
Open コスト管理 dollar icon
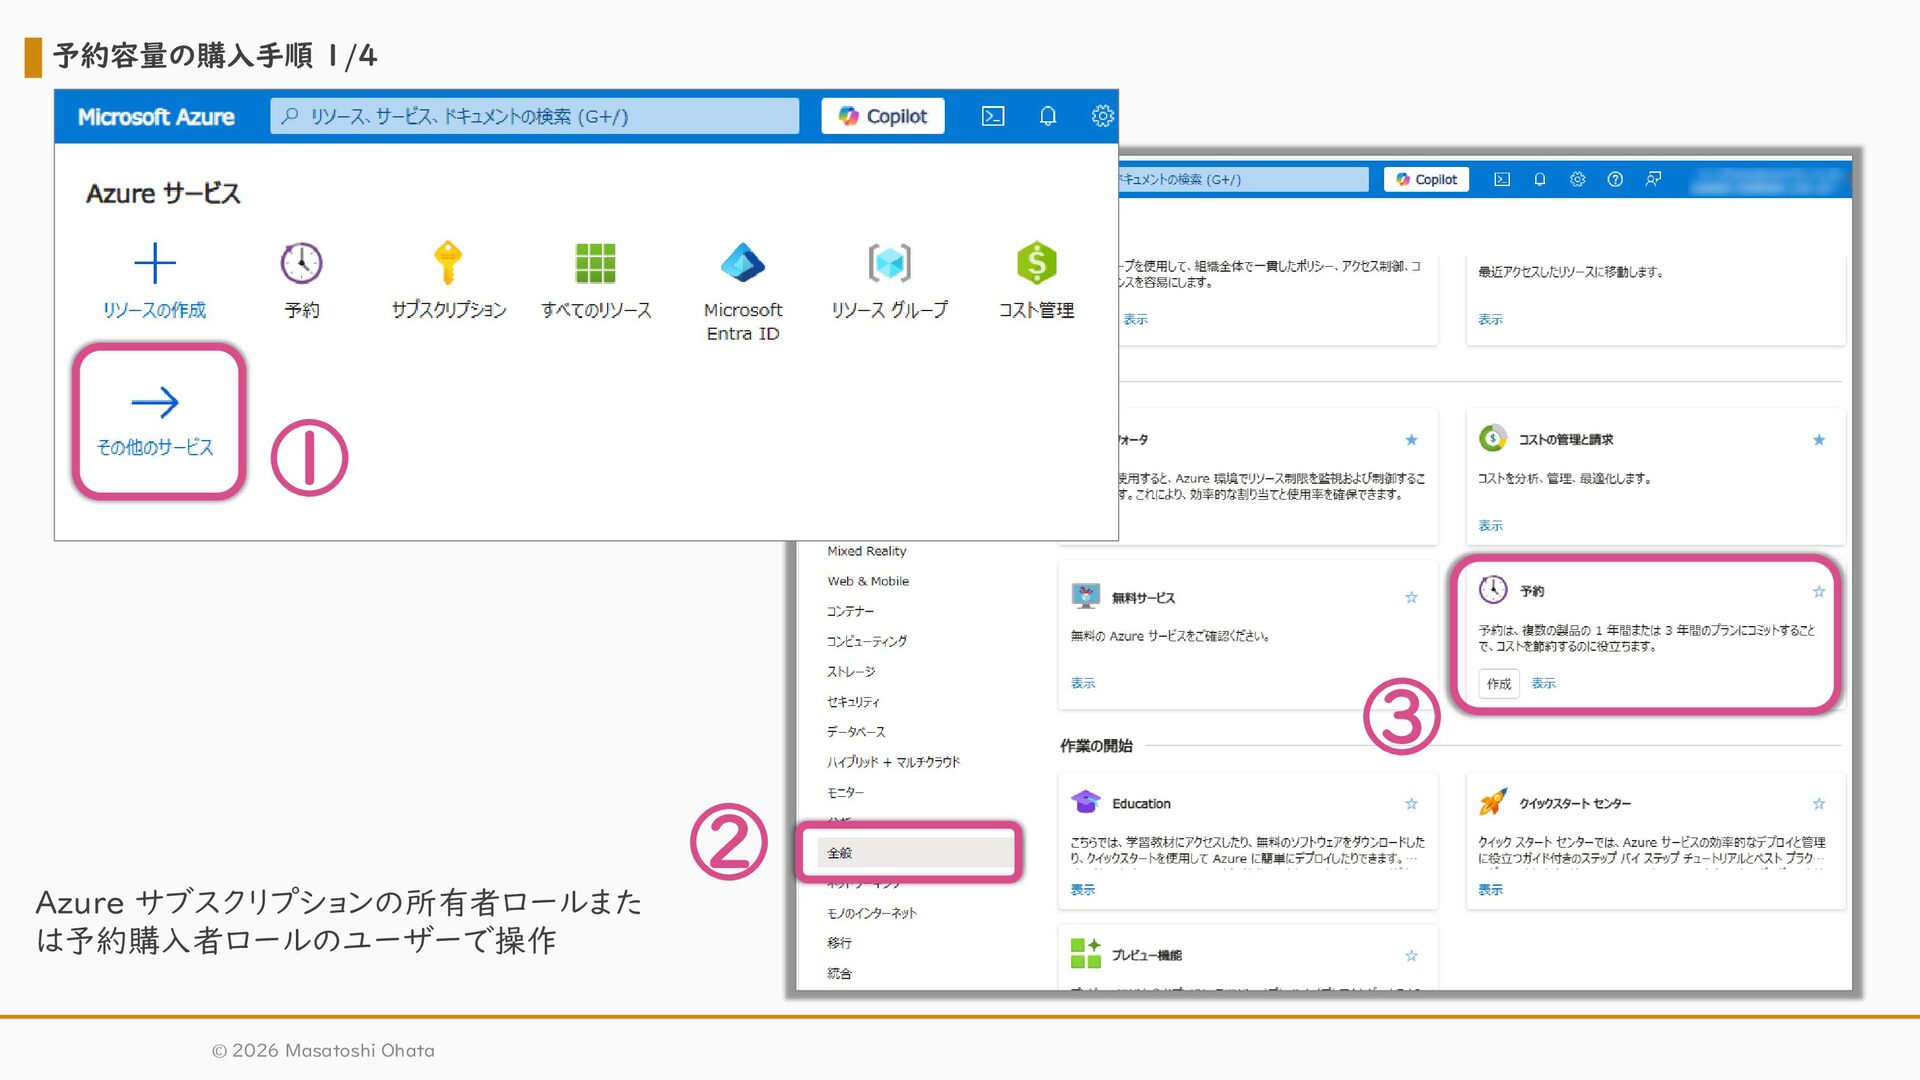[1036, 263]
